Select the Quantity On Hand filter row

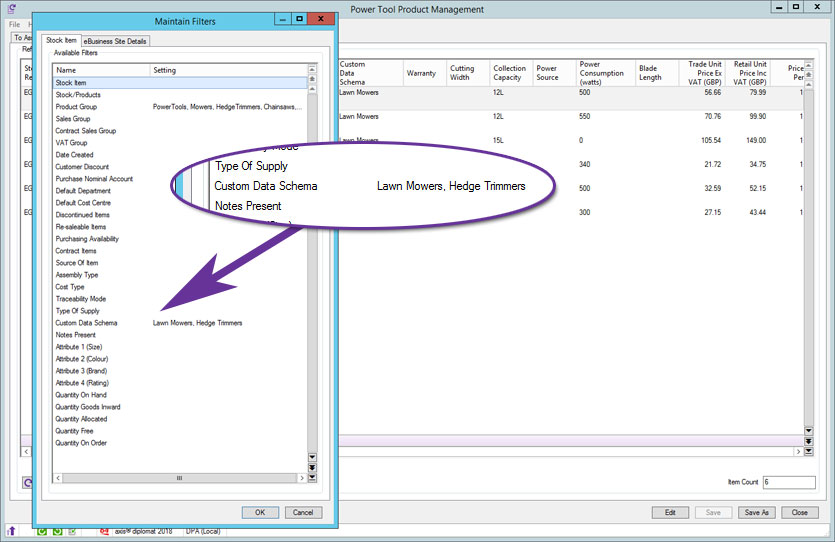180,395
